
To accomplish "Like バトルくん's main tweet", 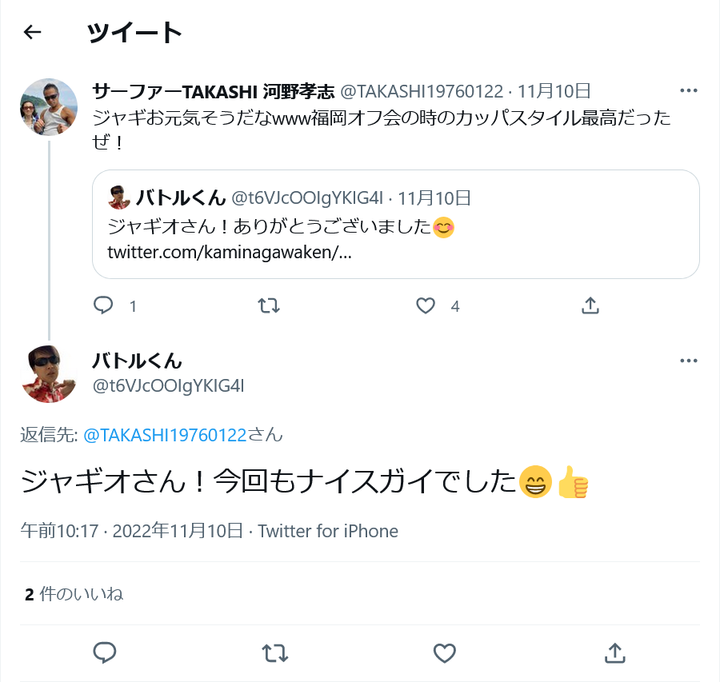I will [x=444, y=653].
